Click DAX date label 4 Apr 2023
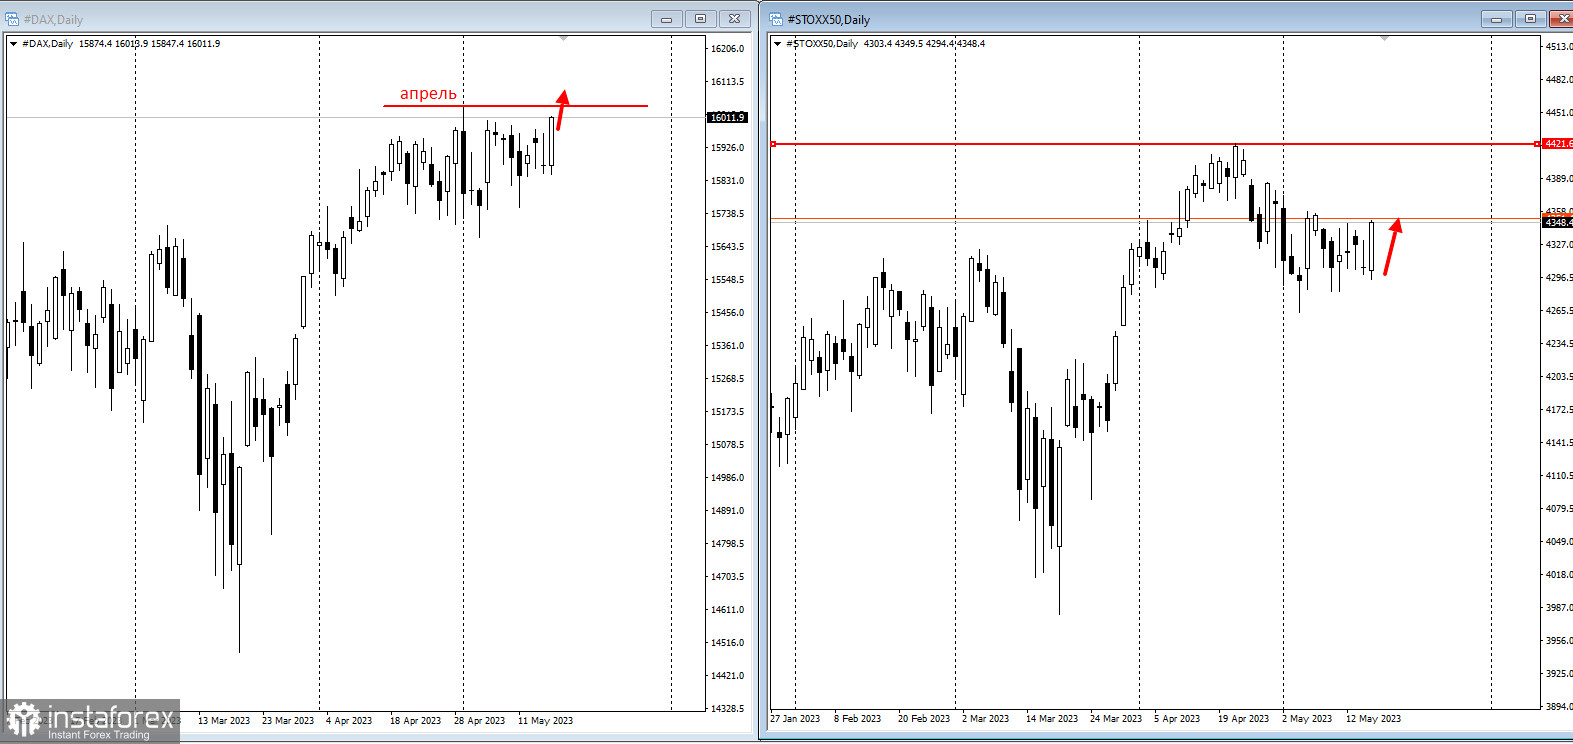Screen dimensions: 1573x744 349,721
